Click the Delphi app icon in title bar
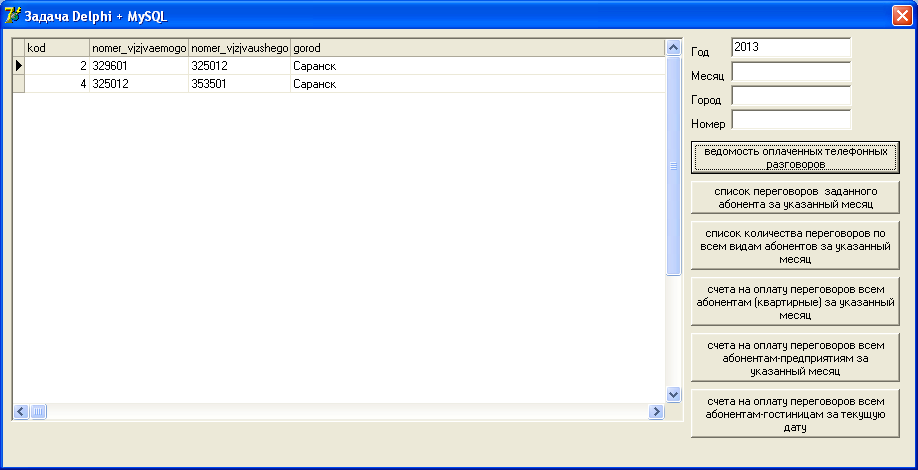This screenshot has height=470, width=918. (12, 16)
